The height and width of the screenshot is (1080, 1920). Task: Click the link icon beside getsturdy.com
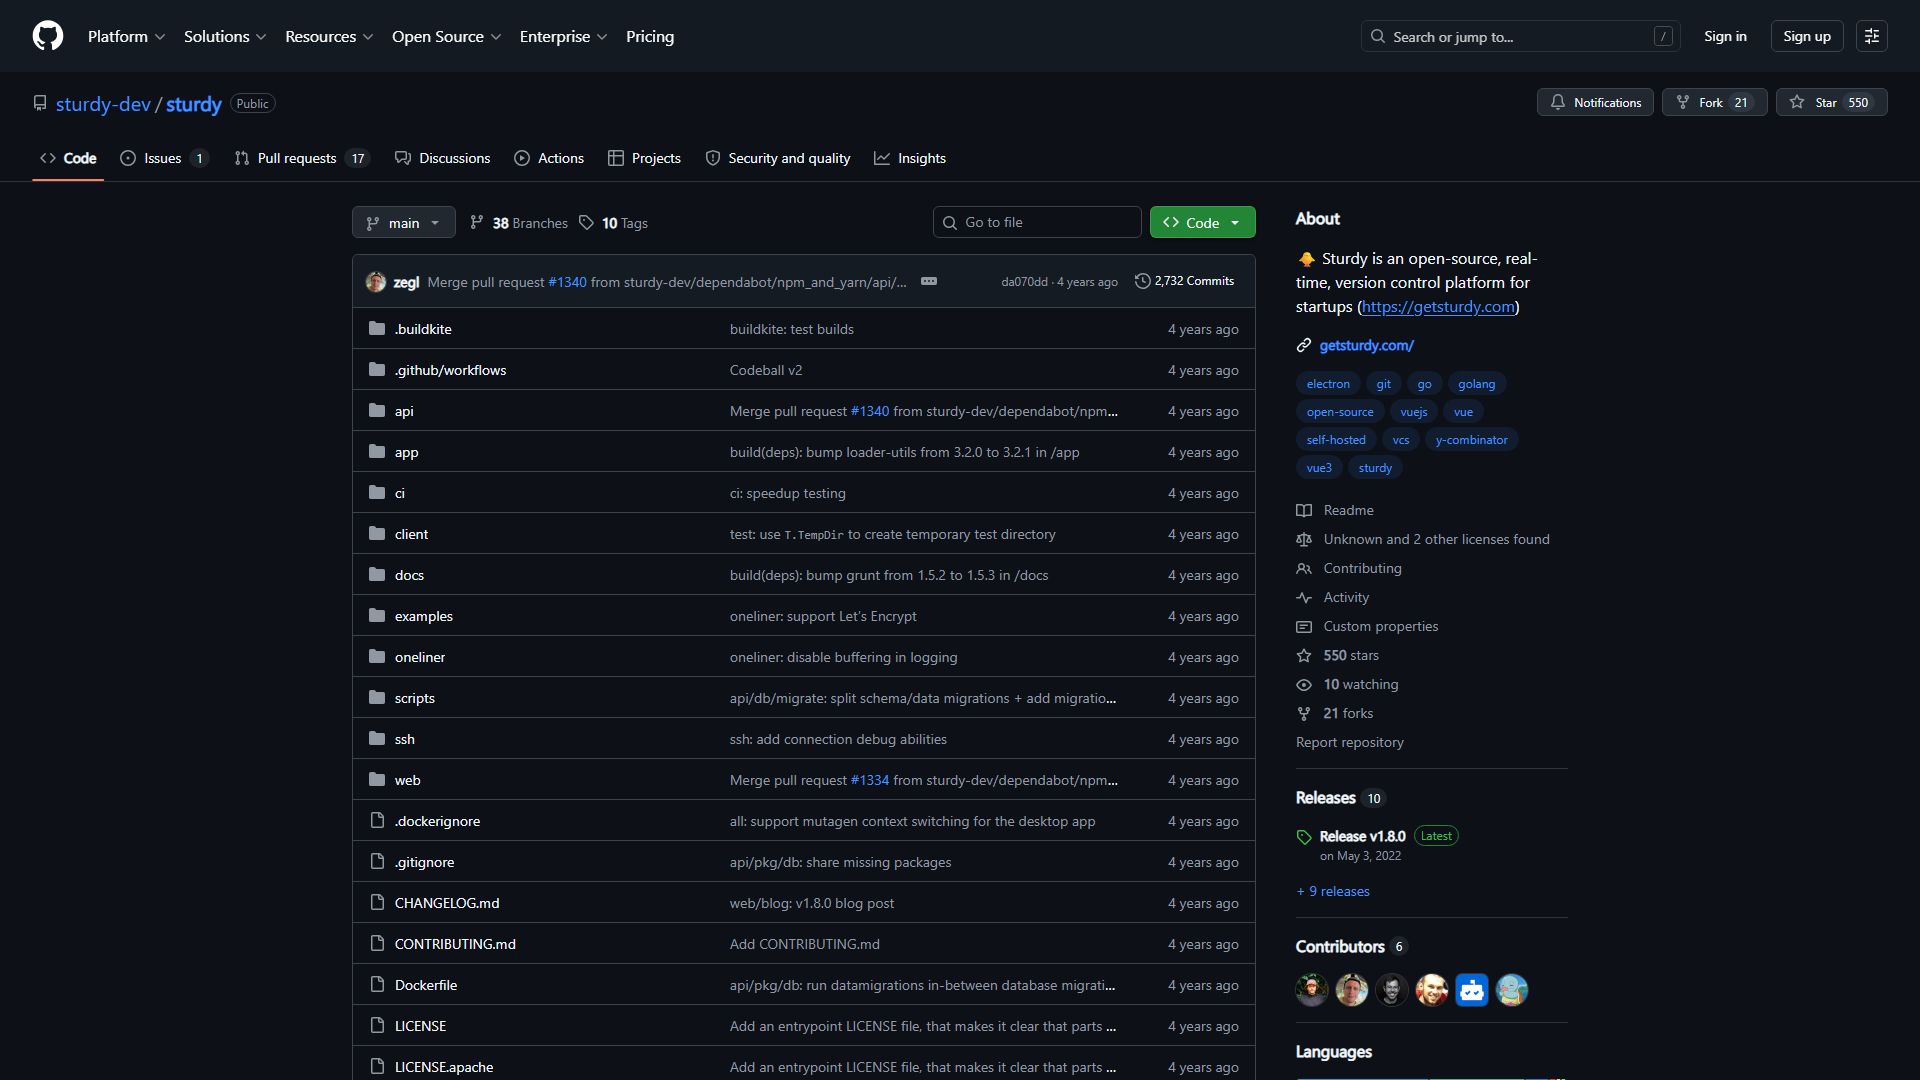pyautogui.click(x=1304, y=346)
